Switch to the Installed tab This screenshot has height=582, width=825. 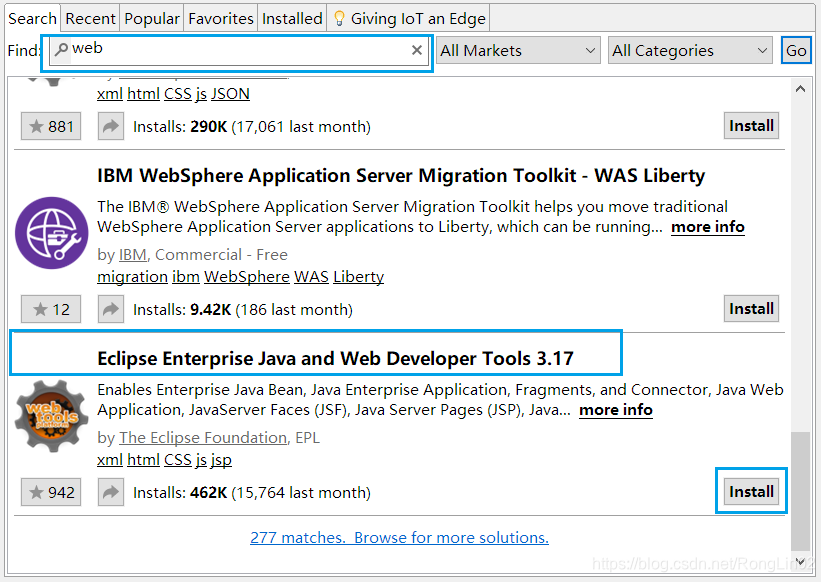292,19
